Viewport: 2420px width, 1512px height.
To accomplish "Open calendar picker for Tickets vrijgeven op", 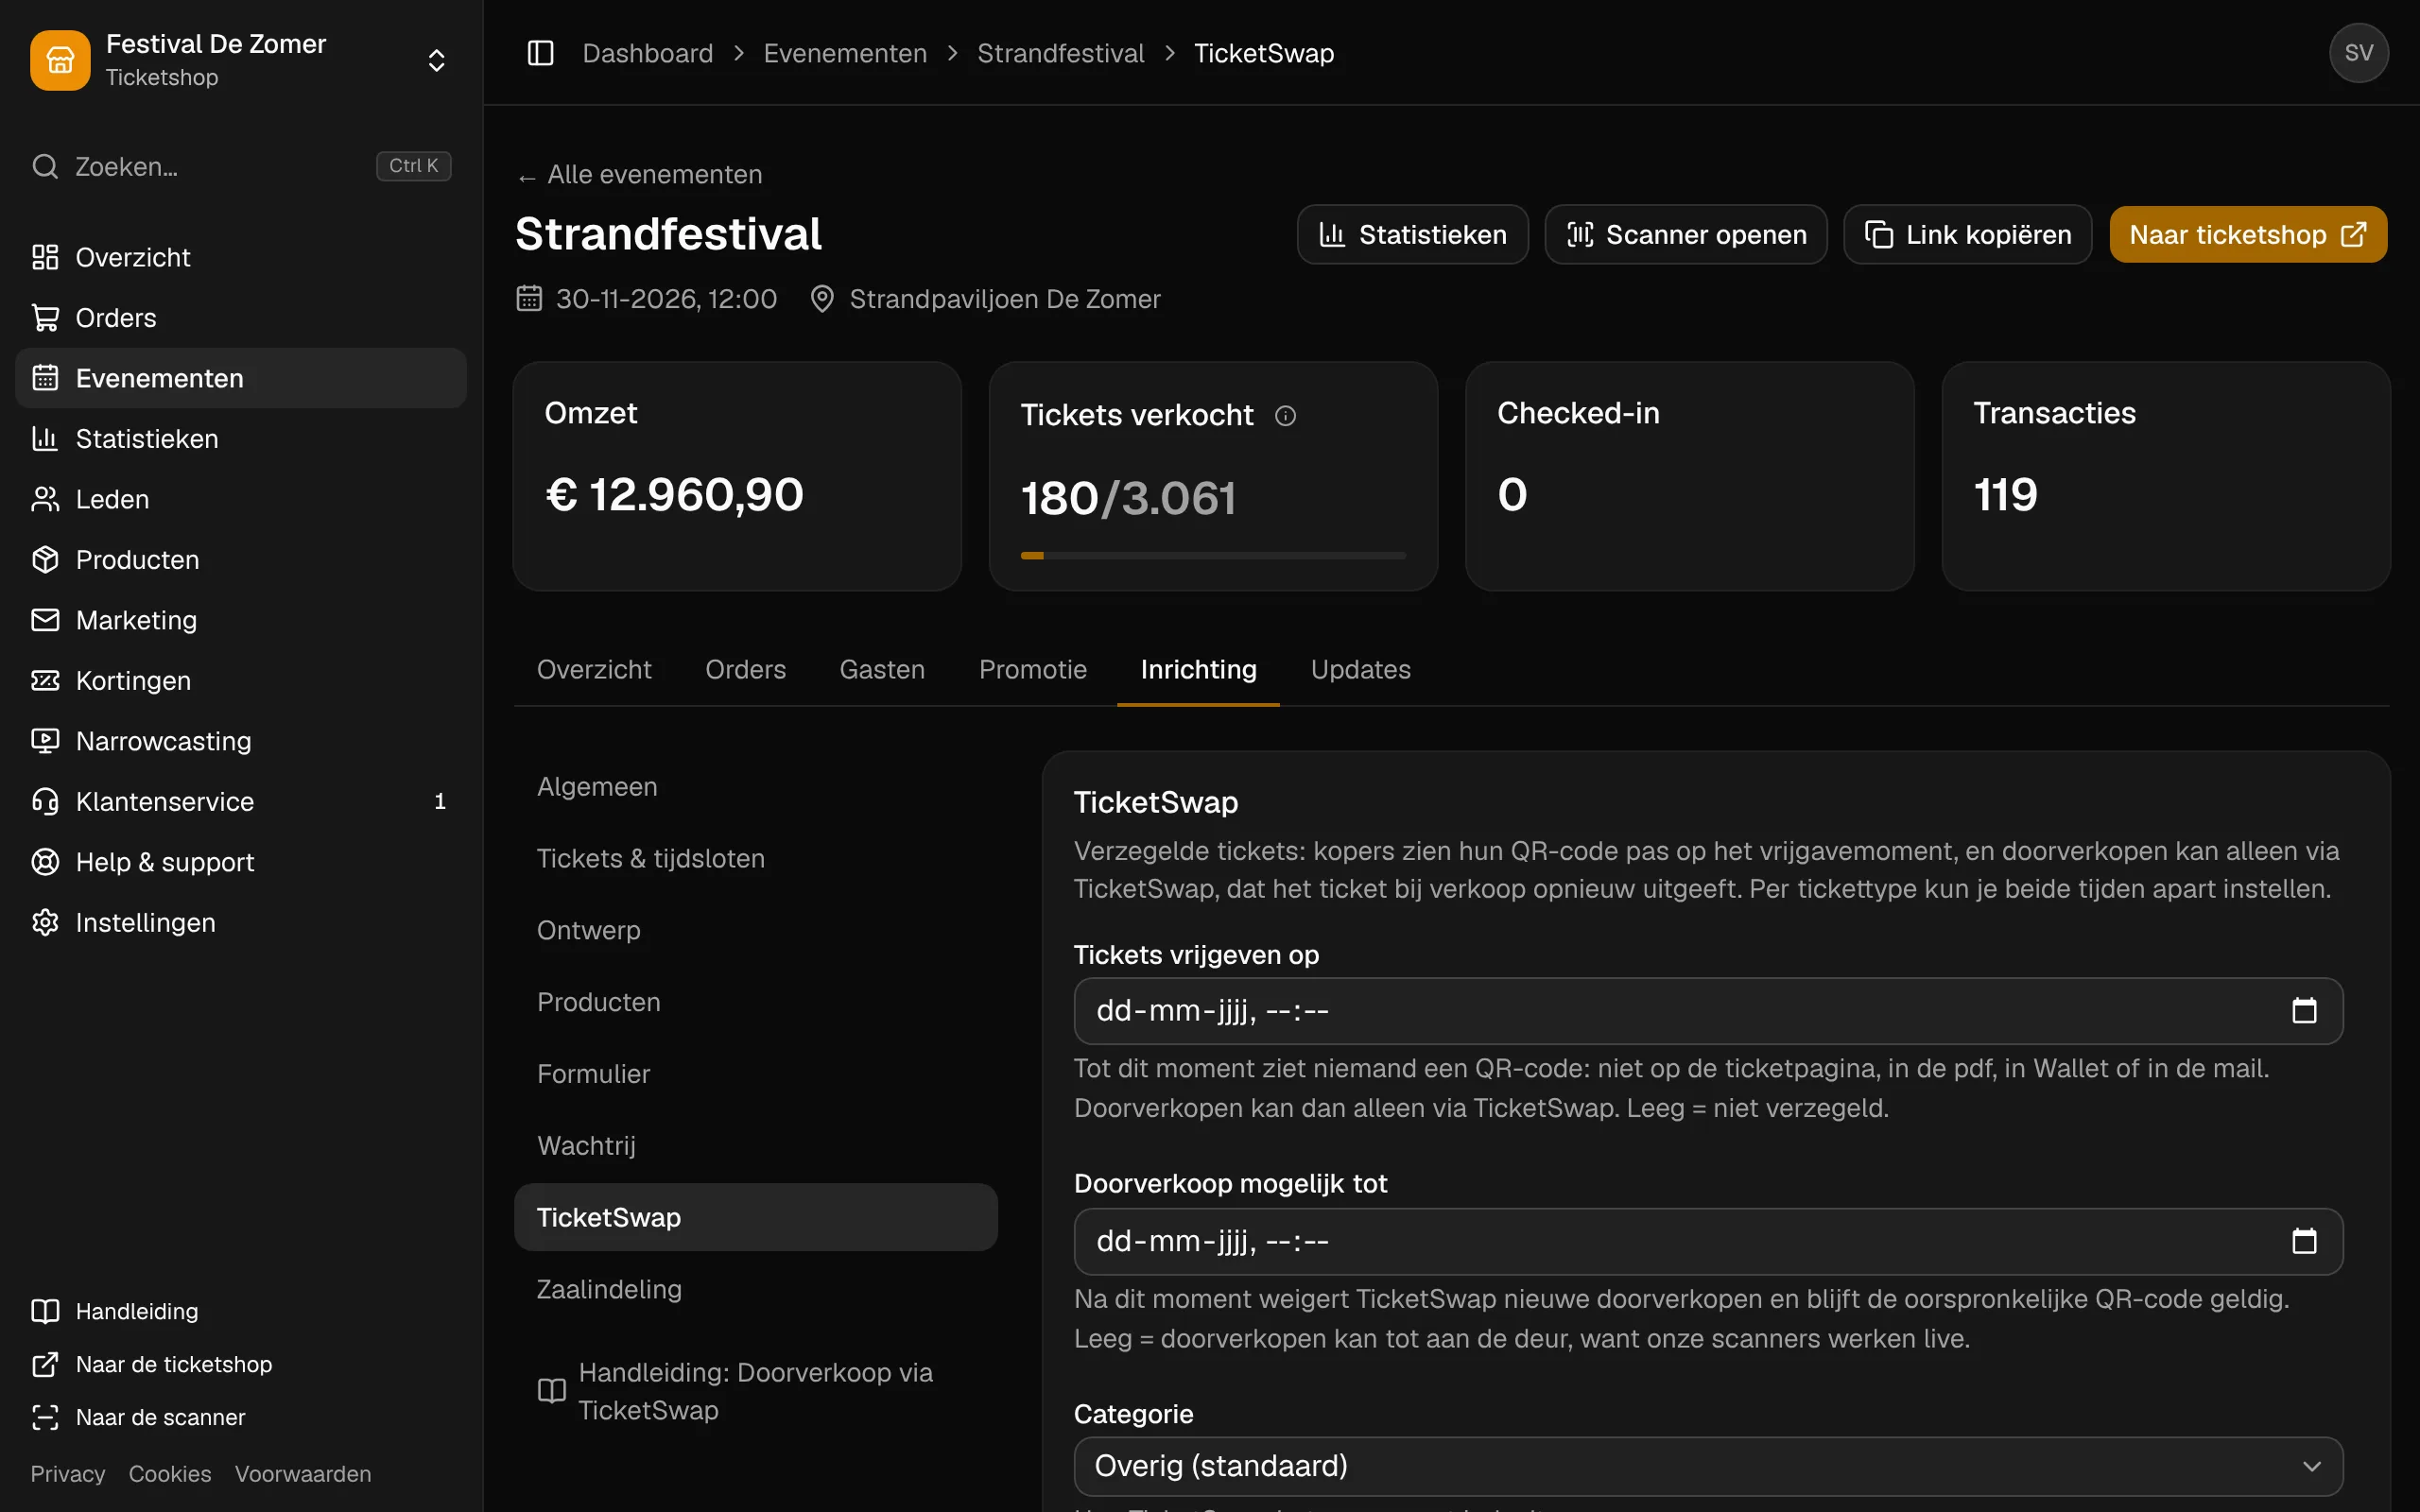I will coord(2304,1011).
